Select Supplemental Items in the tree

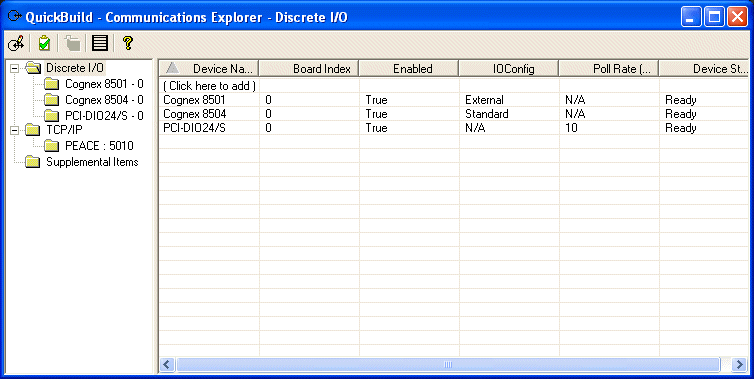pos(92,162)
